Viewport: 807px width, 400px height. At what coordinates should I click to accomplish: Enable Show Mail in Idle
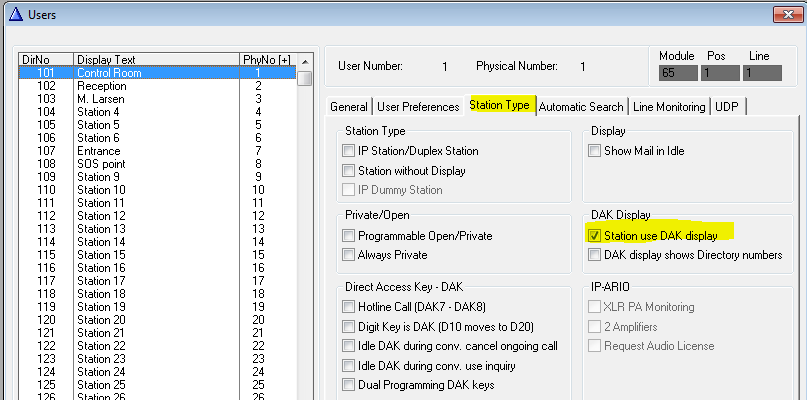click(x=595, y=151)
